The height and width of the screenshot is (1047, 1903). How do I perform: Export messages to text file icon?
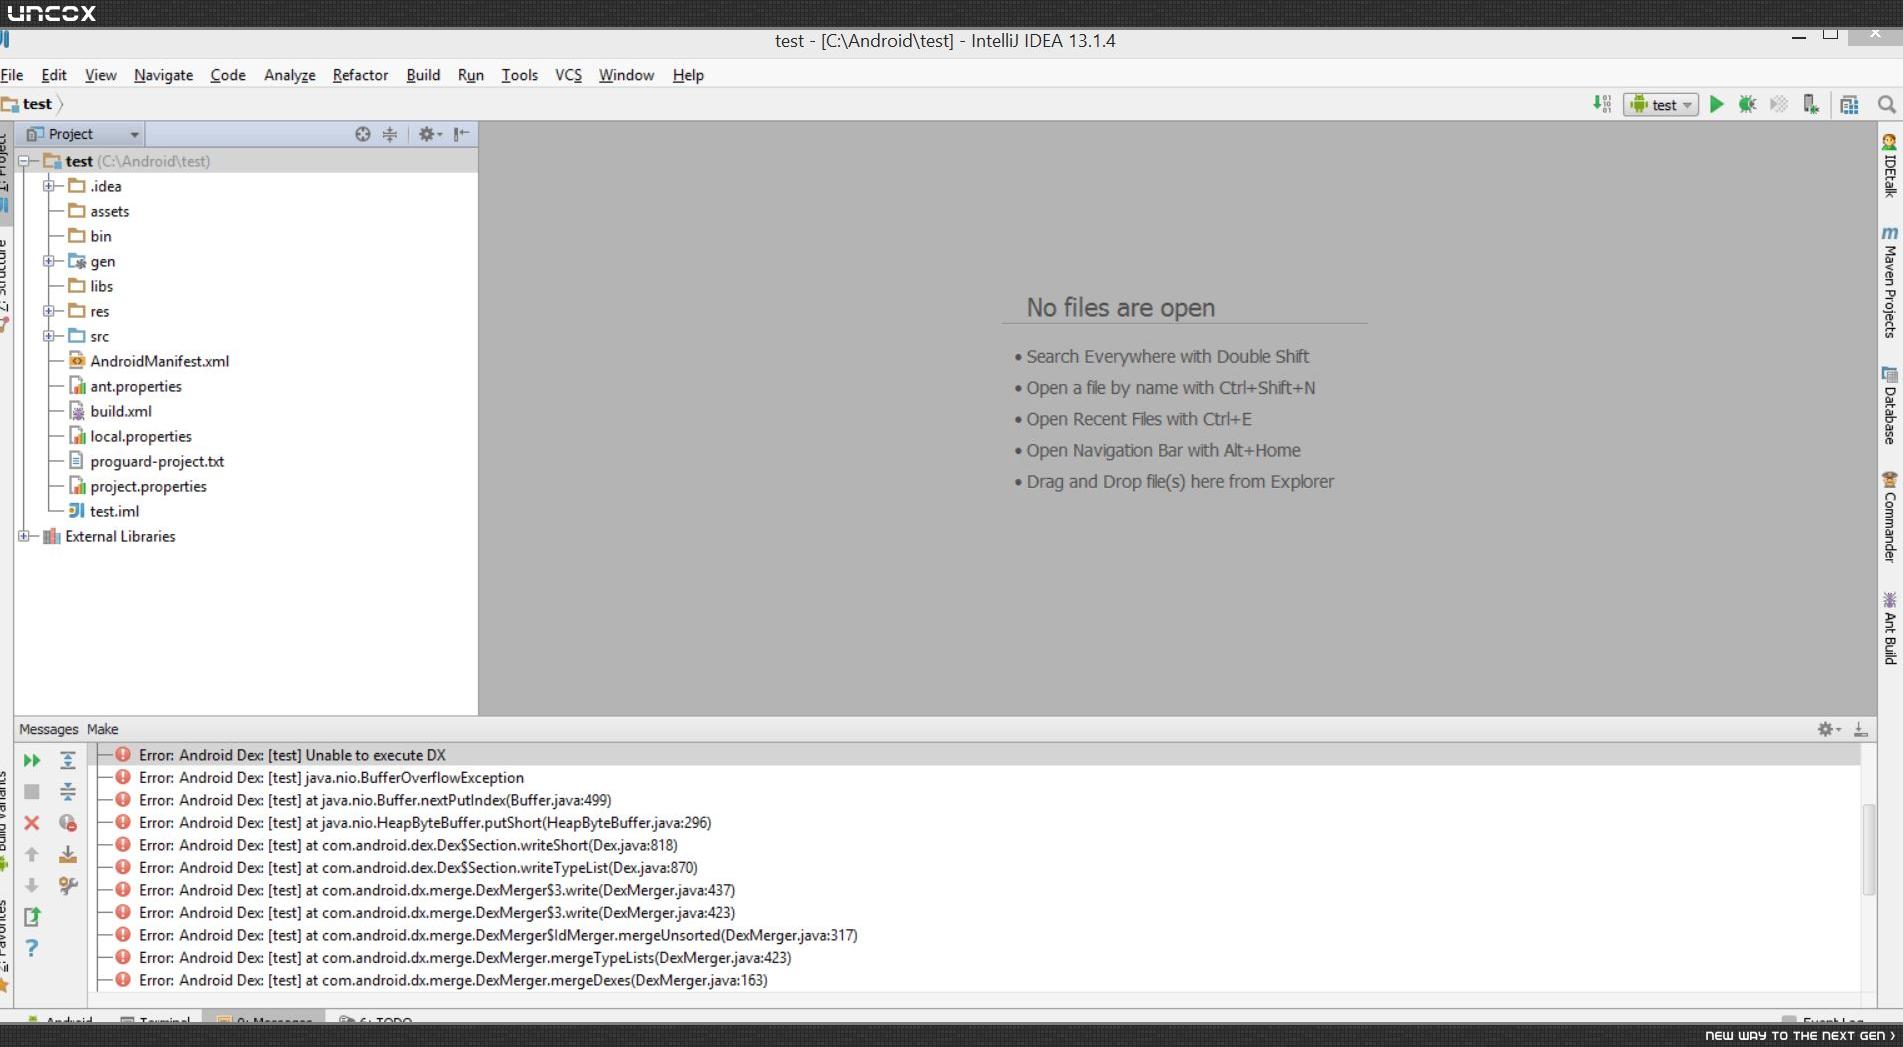coord(32,916)
